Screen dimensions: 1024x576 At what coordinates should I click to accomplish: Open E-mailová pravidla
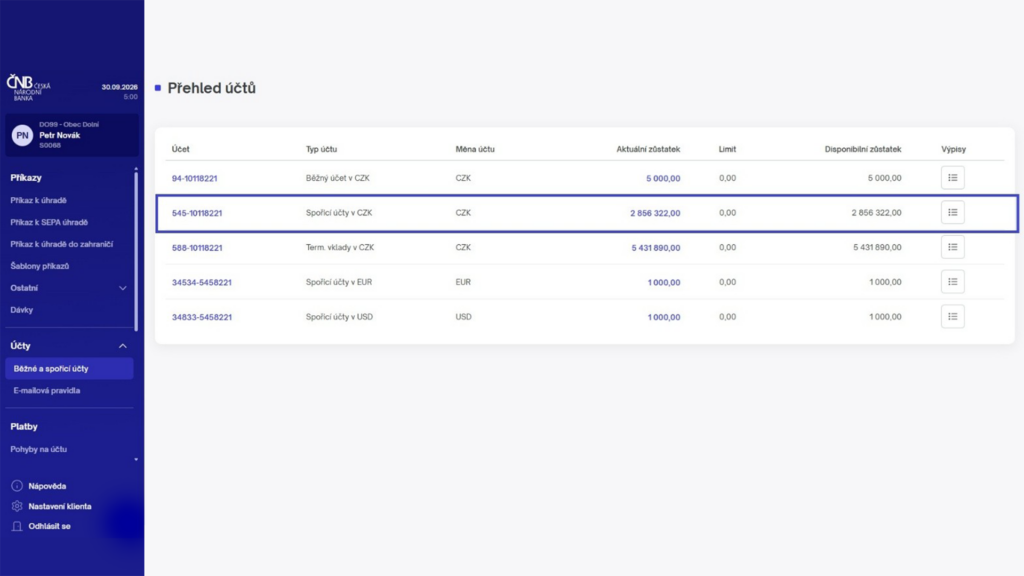(47, 391)
